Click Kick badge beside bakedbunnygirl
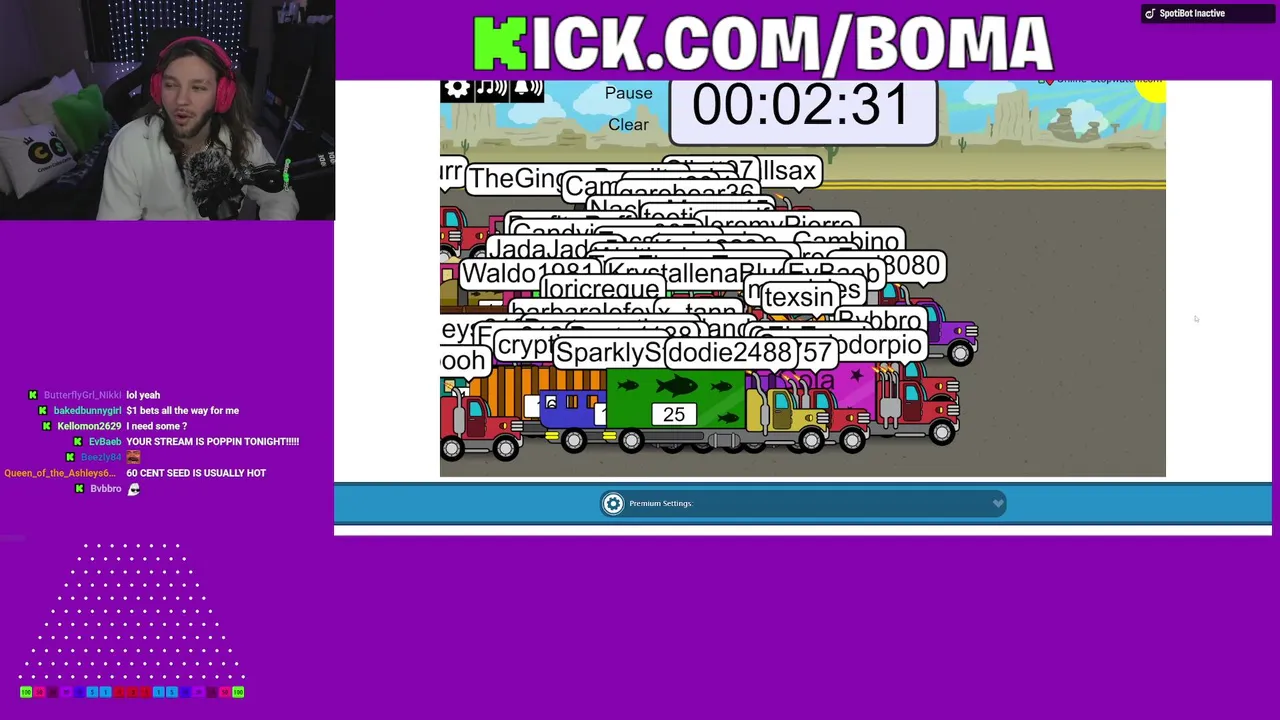This screenshot has height=720, width=1280. (x=43, y=411)
